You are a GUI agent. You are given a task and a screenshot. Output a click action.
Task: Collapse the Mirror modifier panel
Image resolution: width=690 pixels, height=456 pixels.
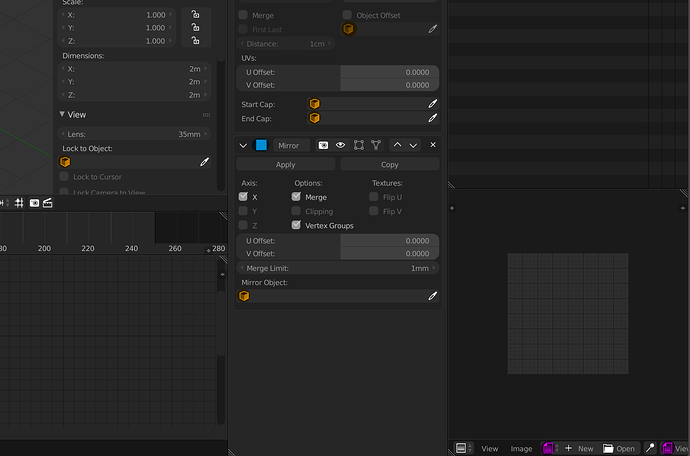click(x=243, y=145)
